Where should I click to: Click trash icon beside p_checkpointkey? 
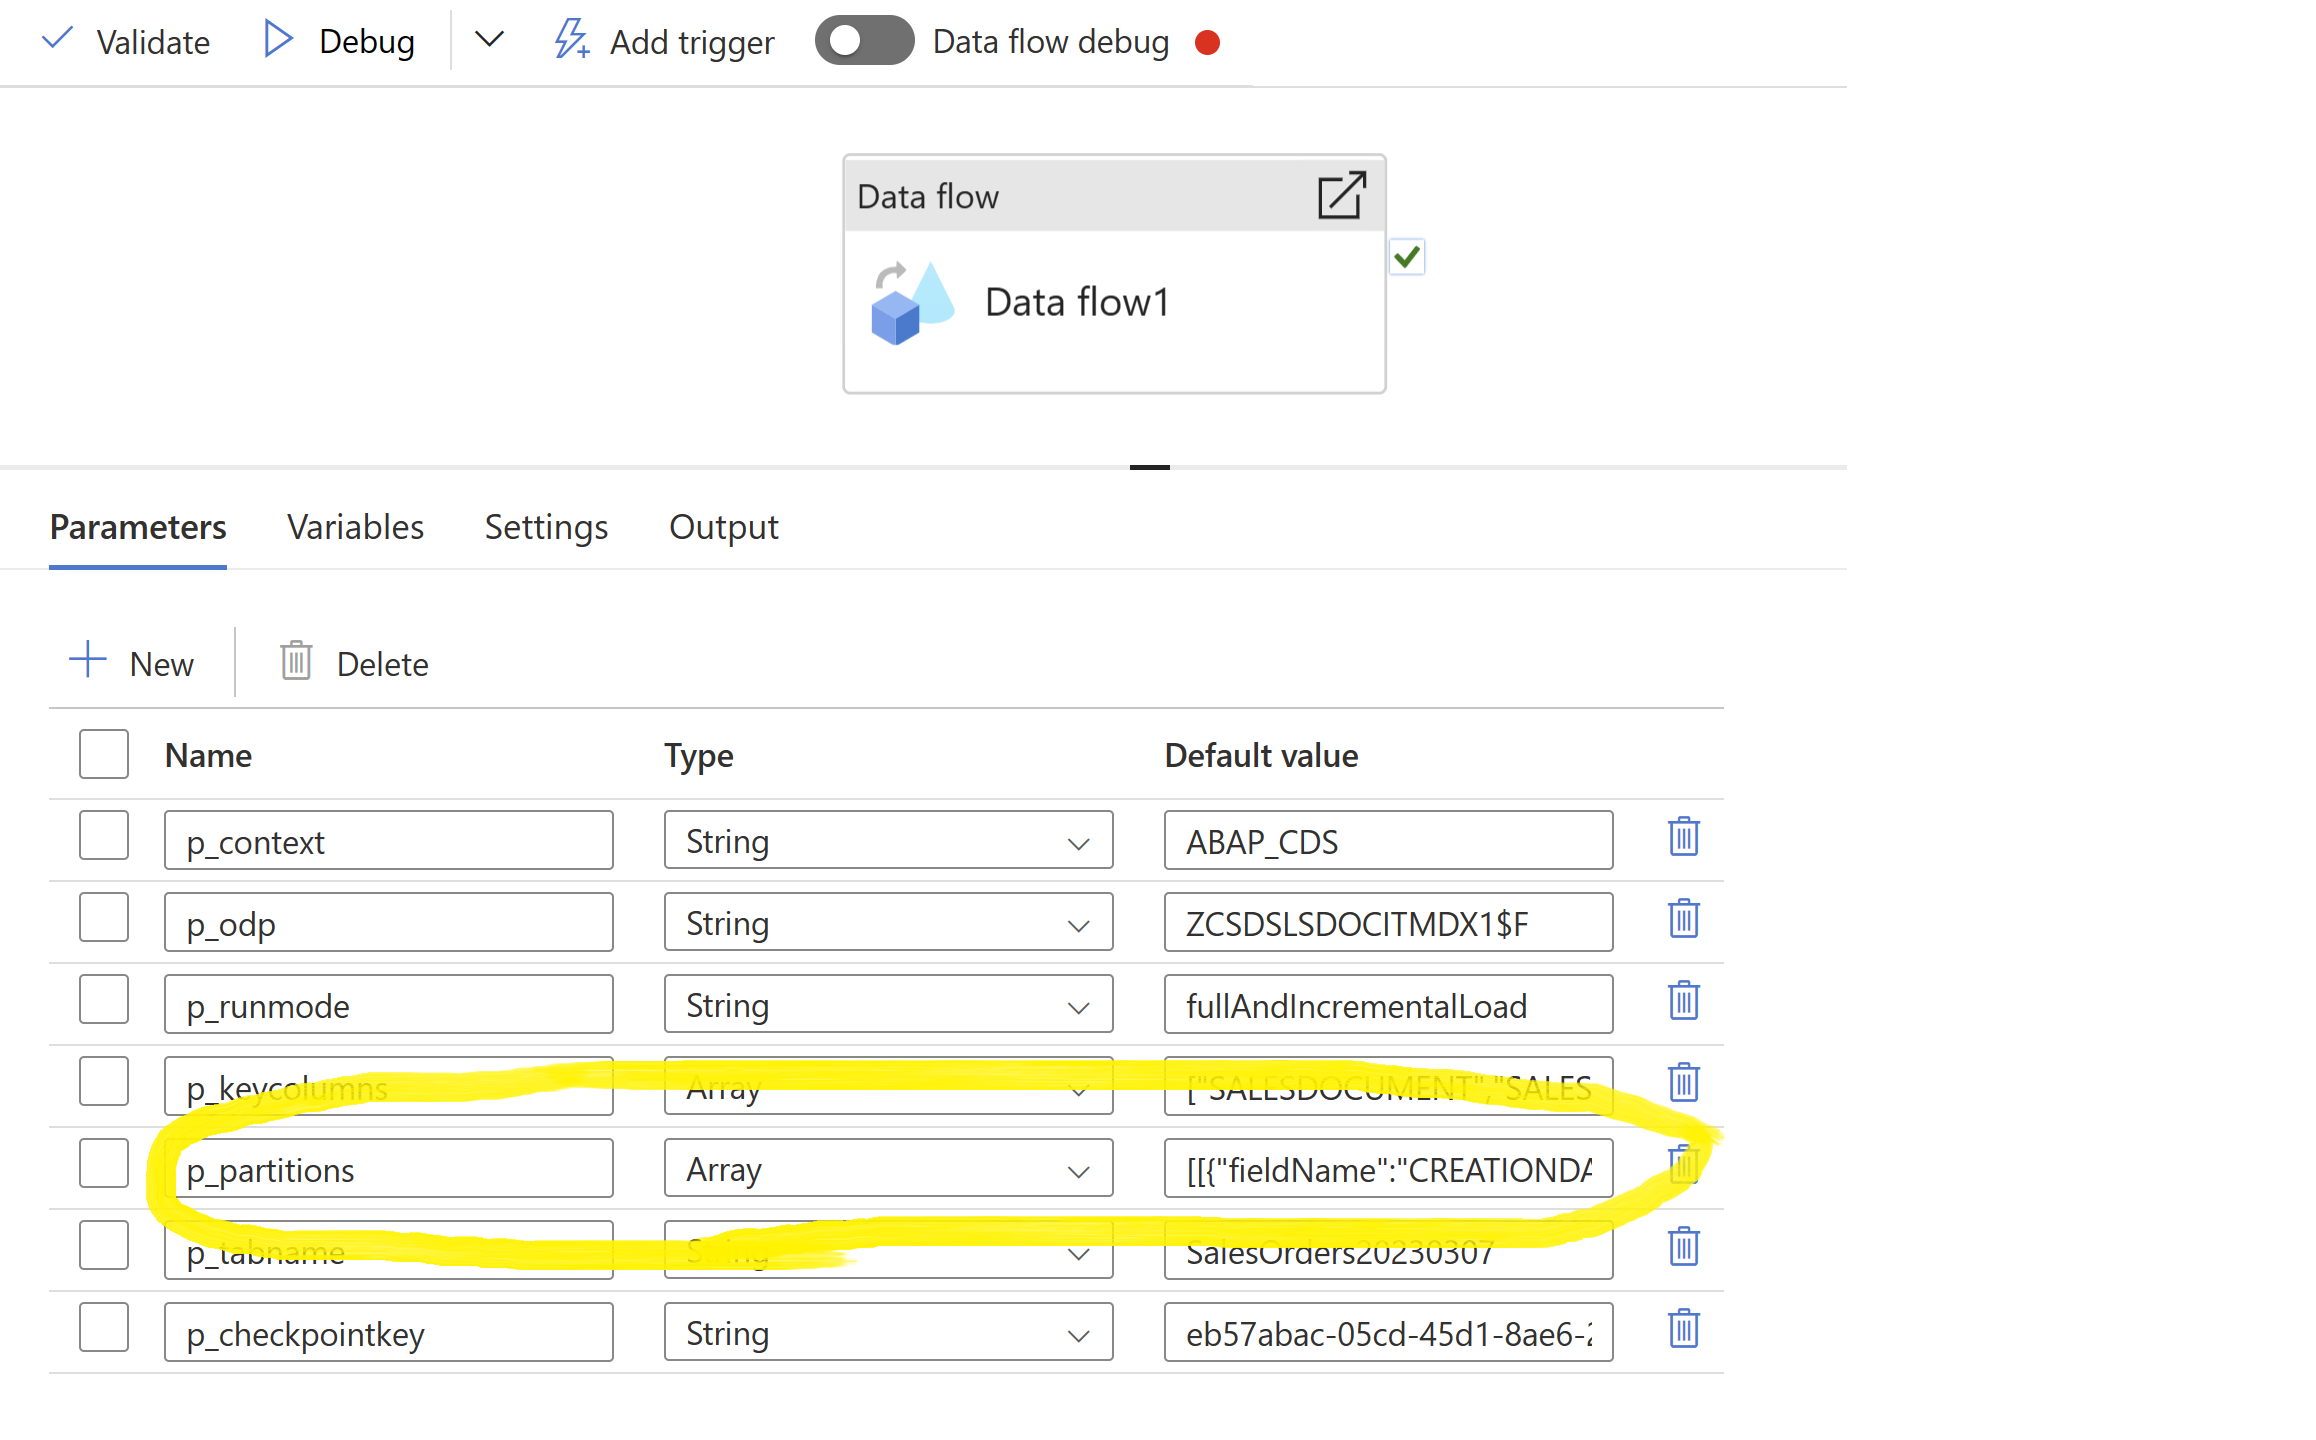click(1683, 1329)
